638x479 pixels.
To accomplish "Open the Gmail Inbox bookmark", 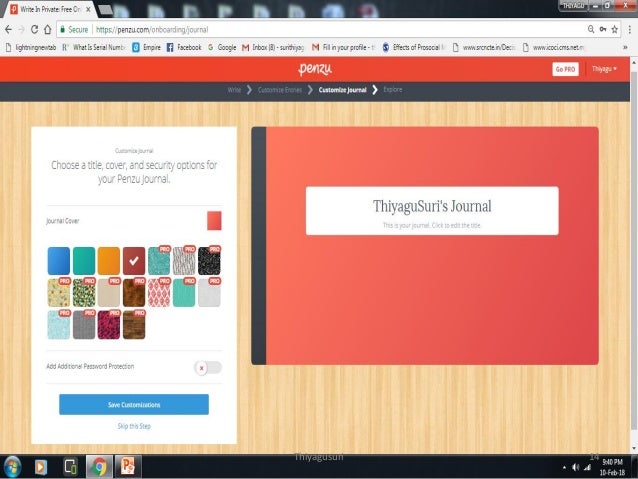I will click(273, 47).
